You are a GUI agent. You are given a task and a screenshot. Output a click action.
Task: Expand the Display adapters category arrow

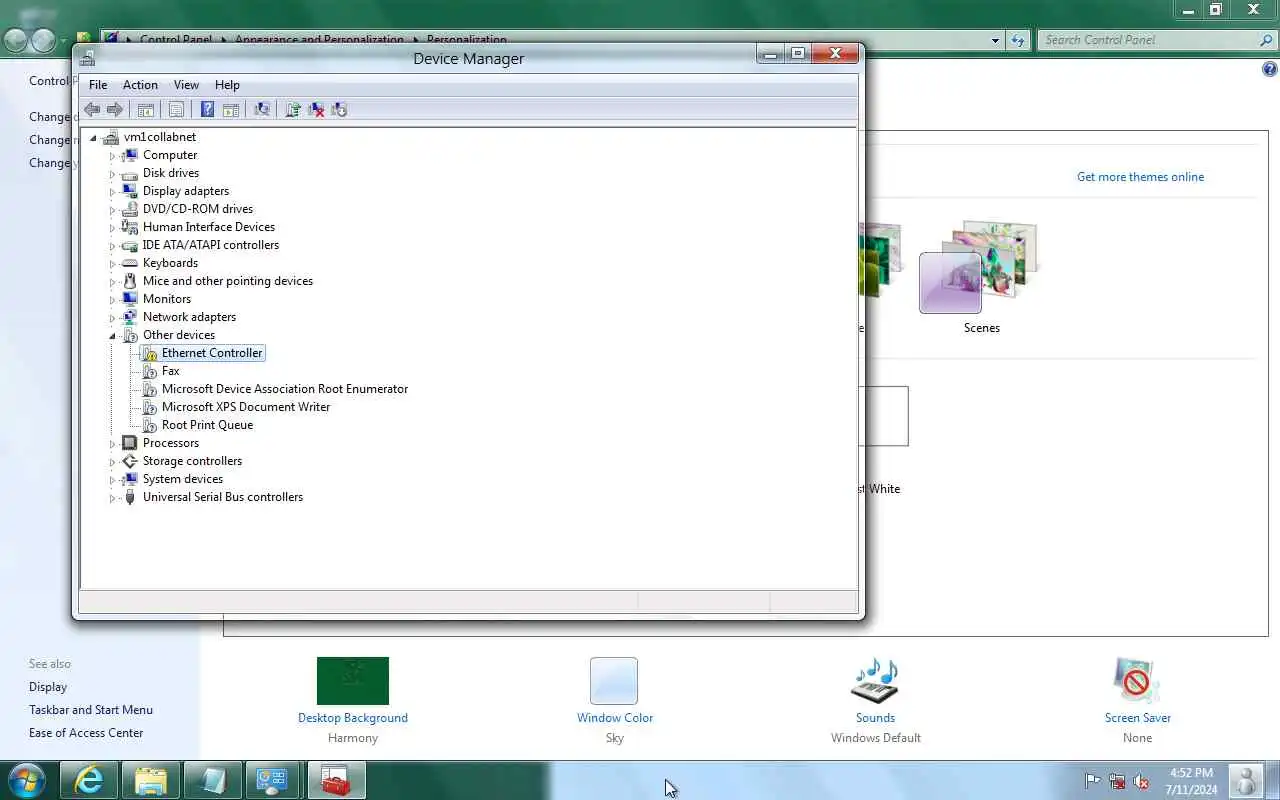pyautogui.click(x=112, y=192)
